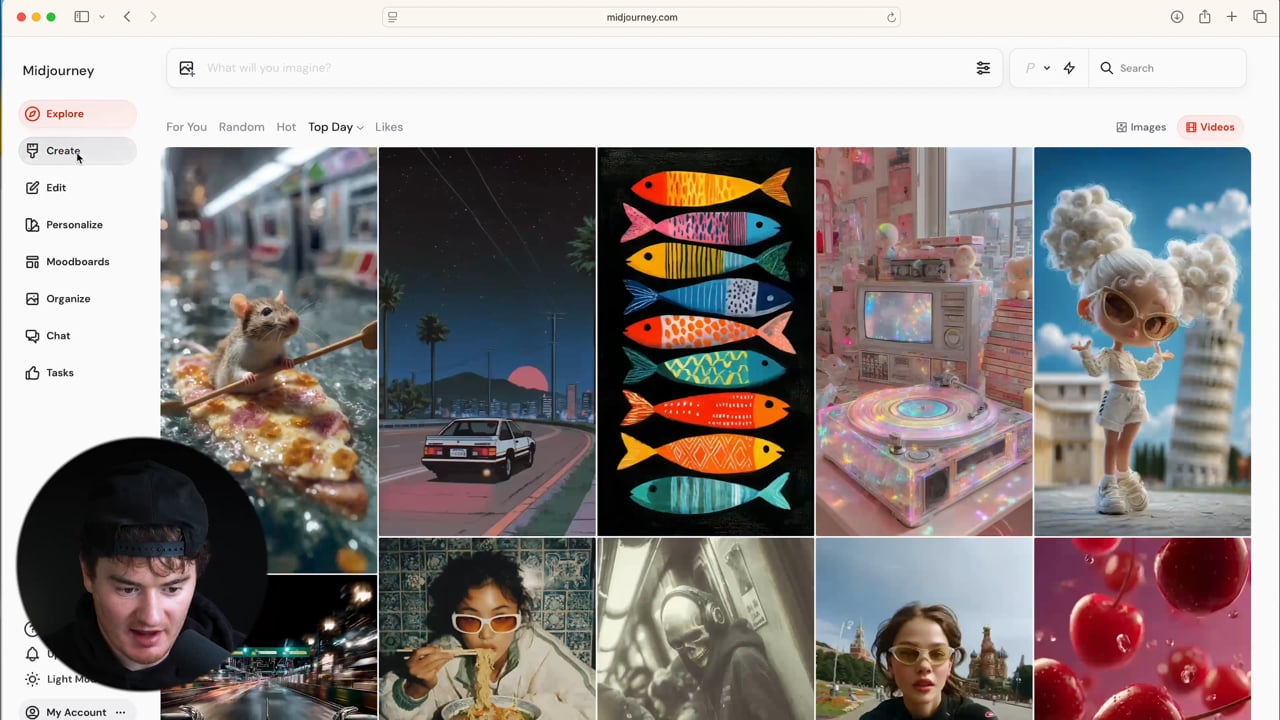Viewport: 1280px width, 720px height.
Task: Reload page with Safari refresh icon
Action: (891, 17)
